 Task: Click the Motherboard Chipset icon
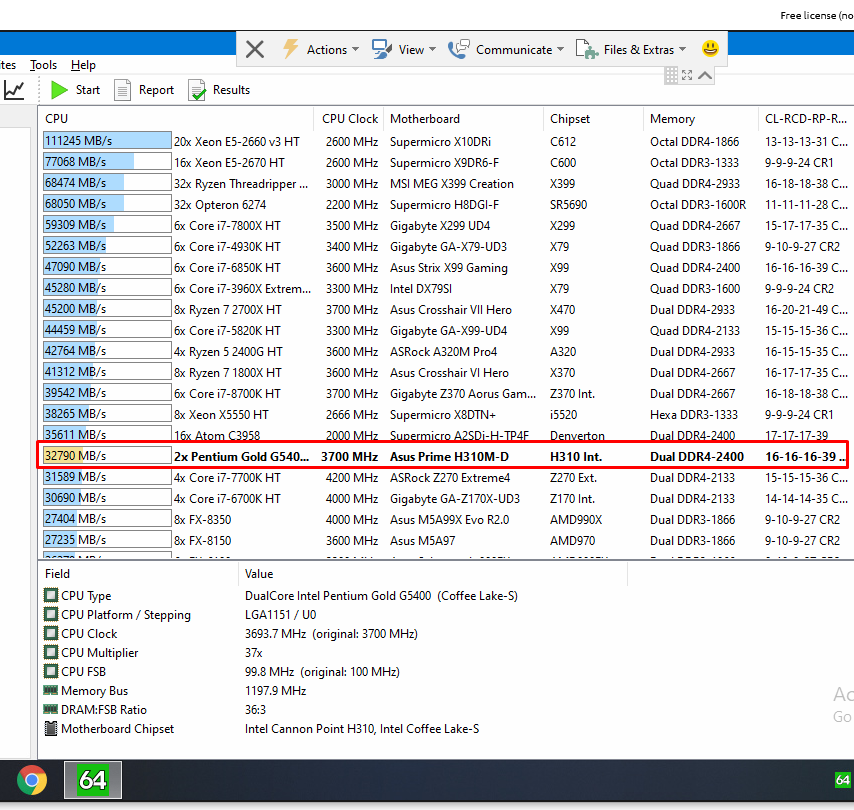pyautogui.click(x=51, y=728)
